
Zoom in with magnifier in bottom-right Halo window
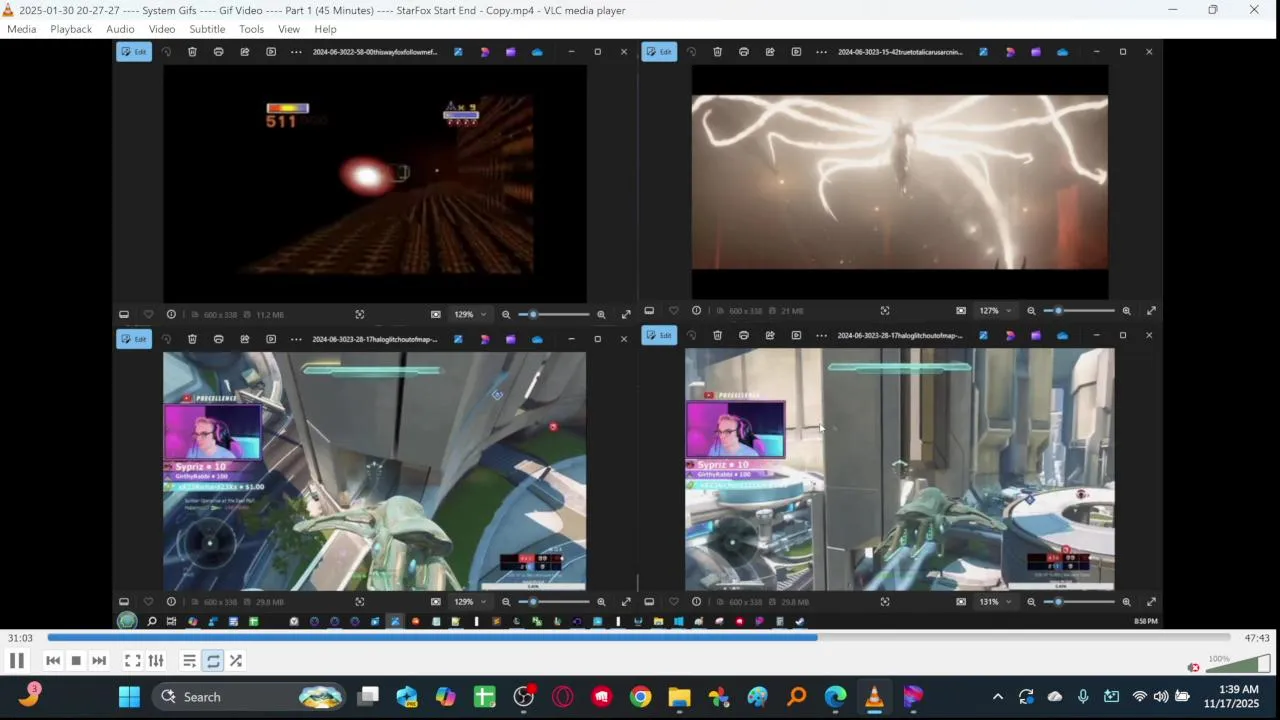[x=1126, y=602]
